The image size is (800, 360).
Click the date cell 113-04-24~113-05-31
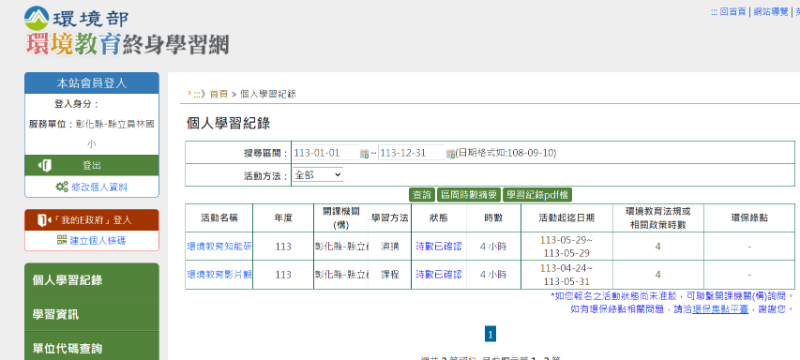pyautogui.click(x=567, y=275)
